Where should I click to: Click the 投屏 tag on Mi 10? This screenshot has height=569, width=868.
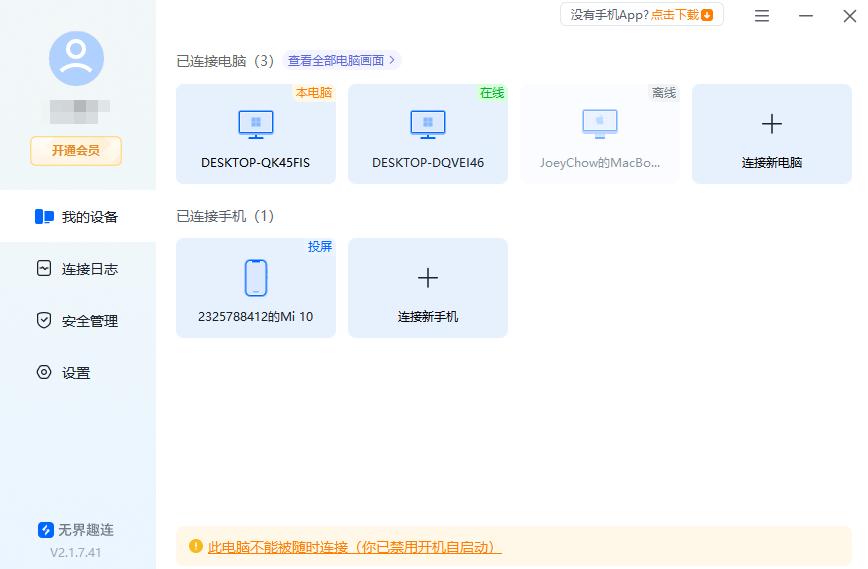[320, 246]
